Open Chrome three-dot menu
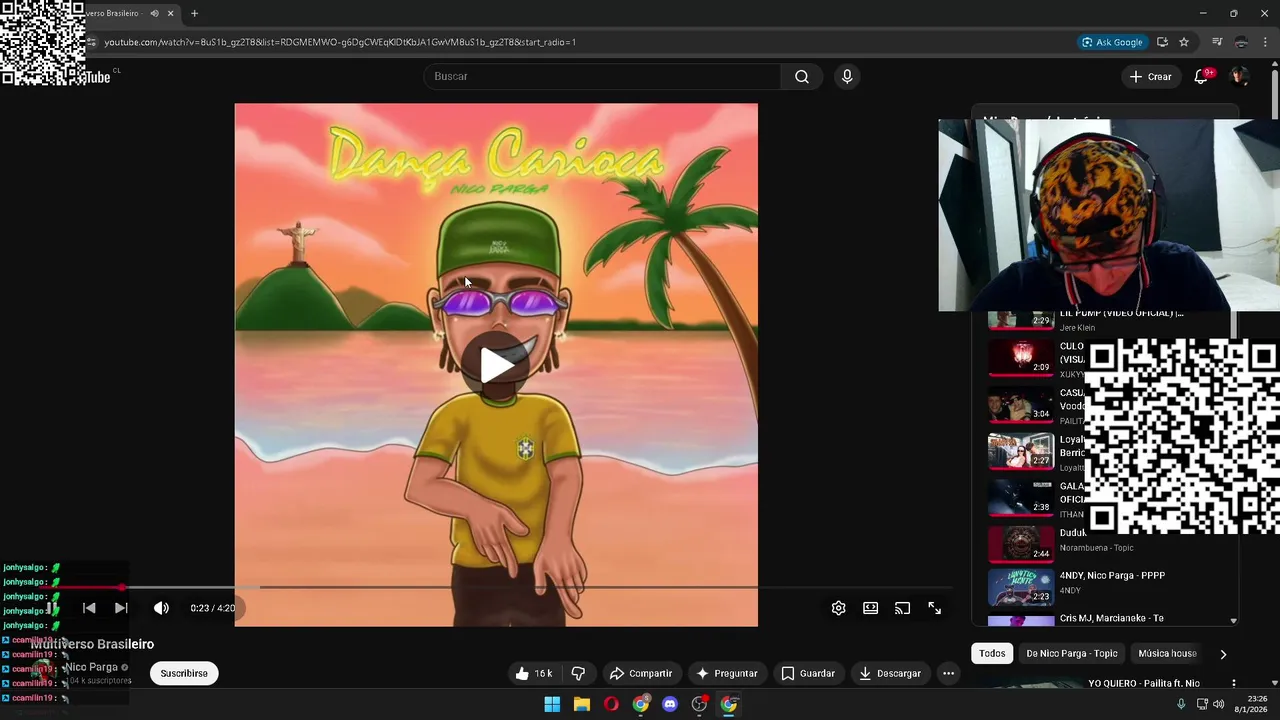The image size is (1280, 720). click(1265, 42)
